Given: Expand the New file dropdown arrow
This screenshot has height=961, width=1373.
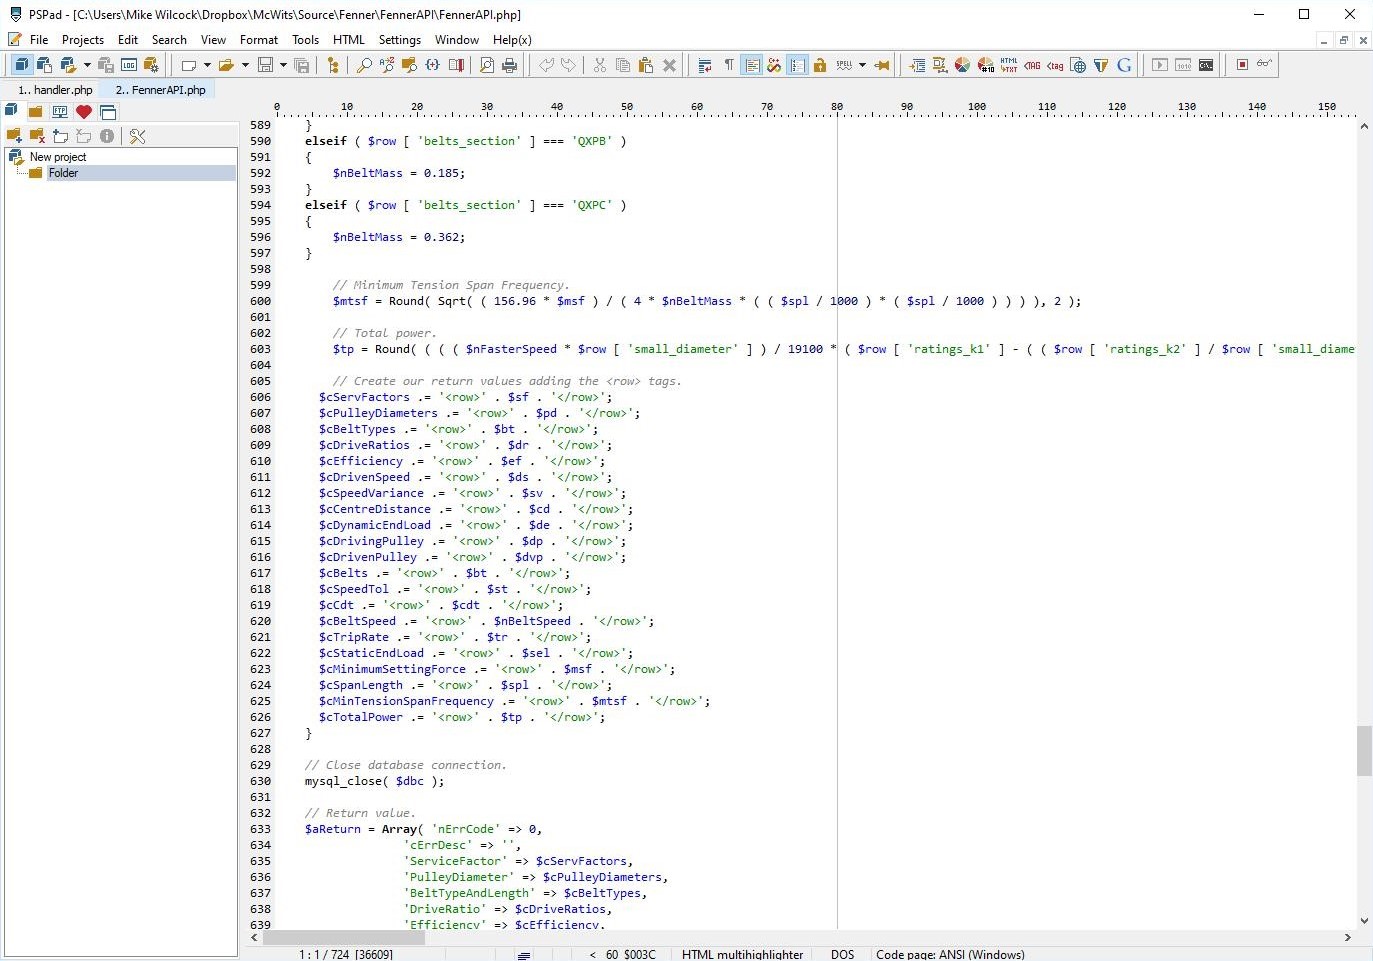Looking at the screenshot, I should [207, 65].
